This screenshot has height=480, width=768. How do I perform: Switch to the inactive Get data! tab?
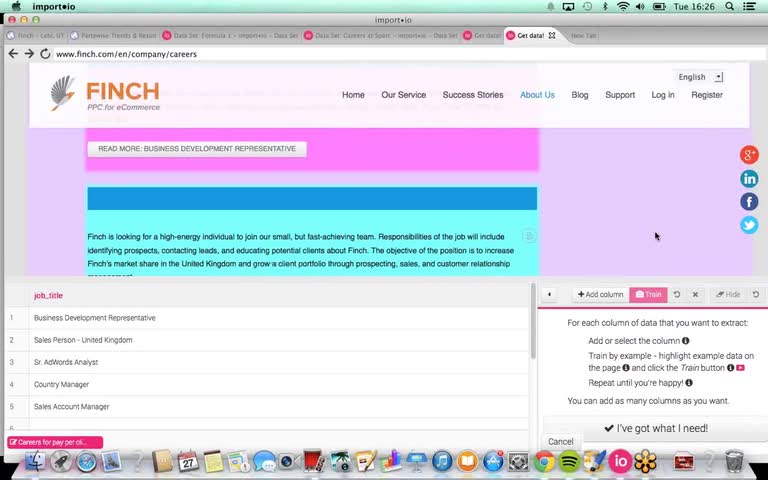click(x=482, y=35)
